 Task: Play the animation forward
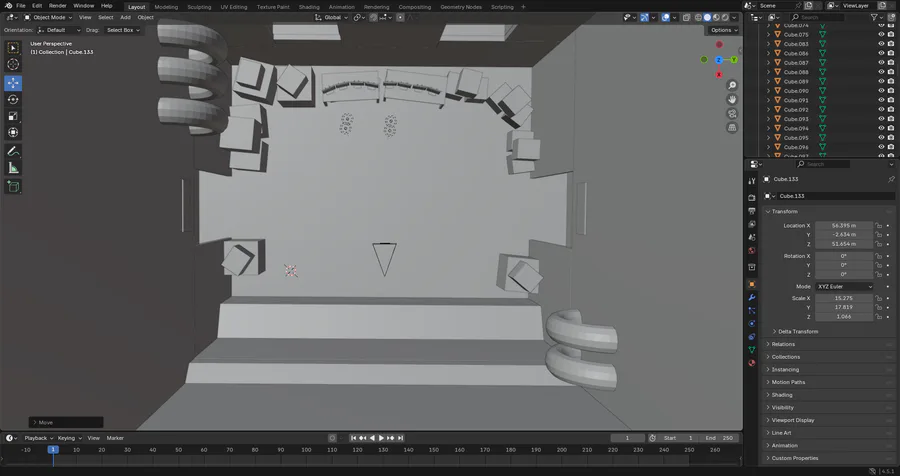pos(381,438)
